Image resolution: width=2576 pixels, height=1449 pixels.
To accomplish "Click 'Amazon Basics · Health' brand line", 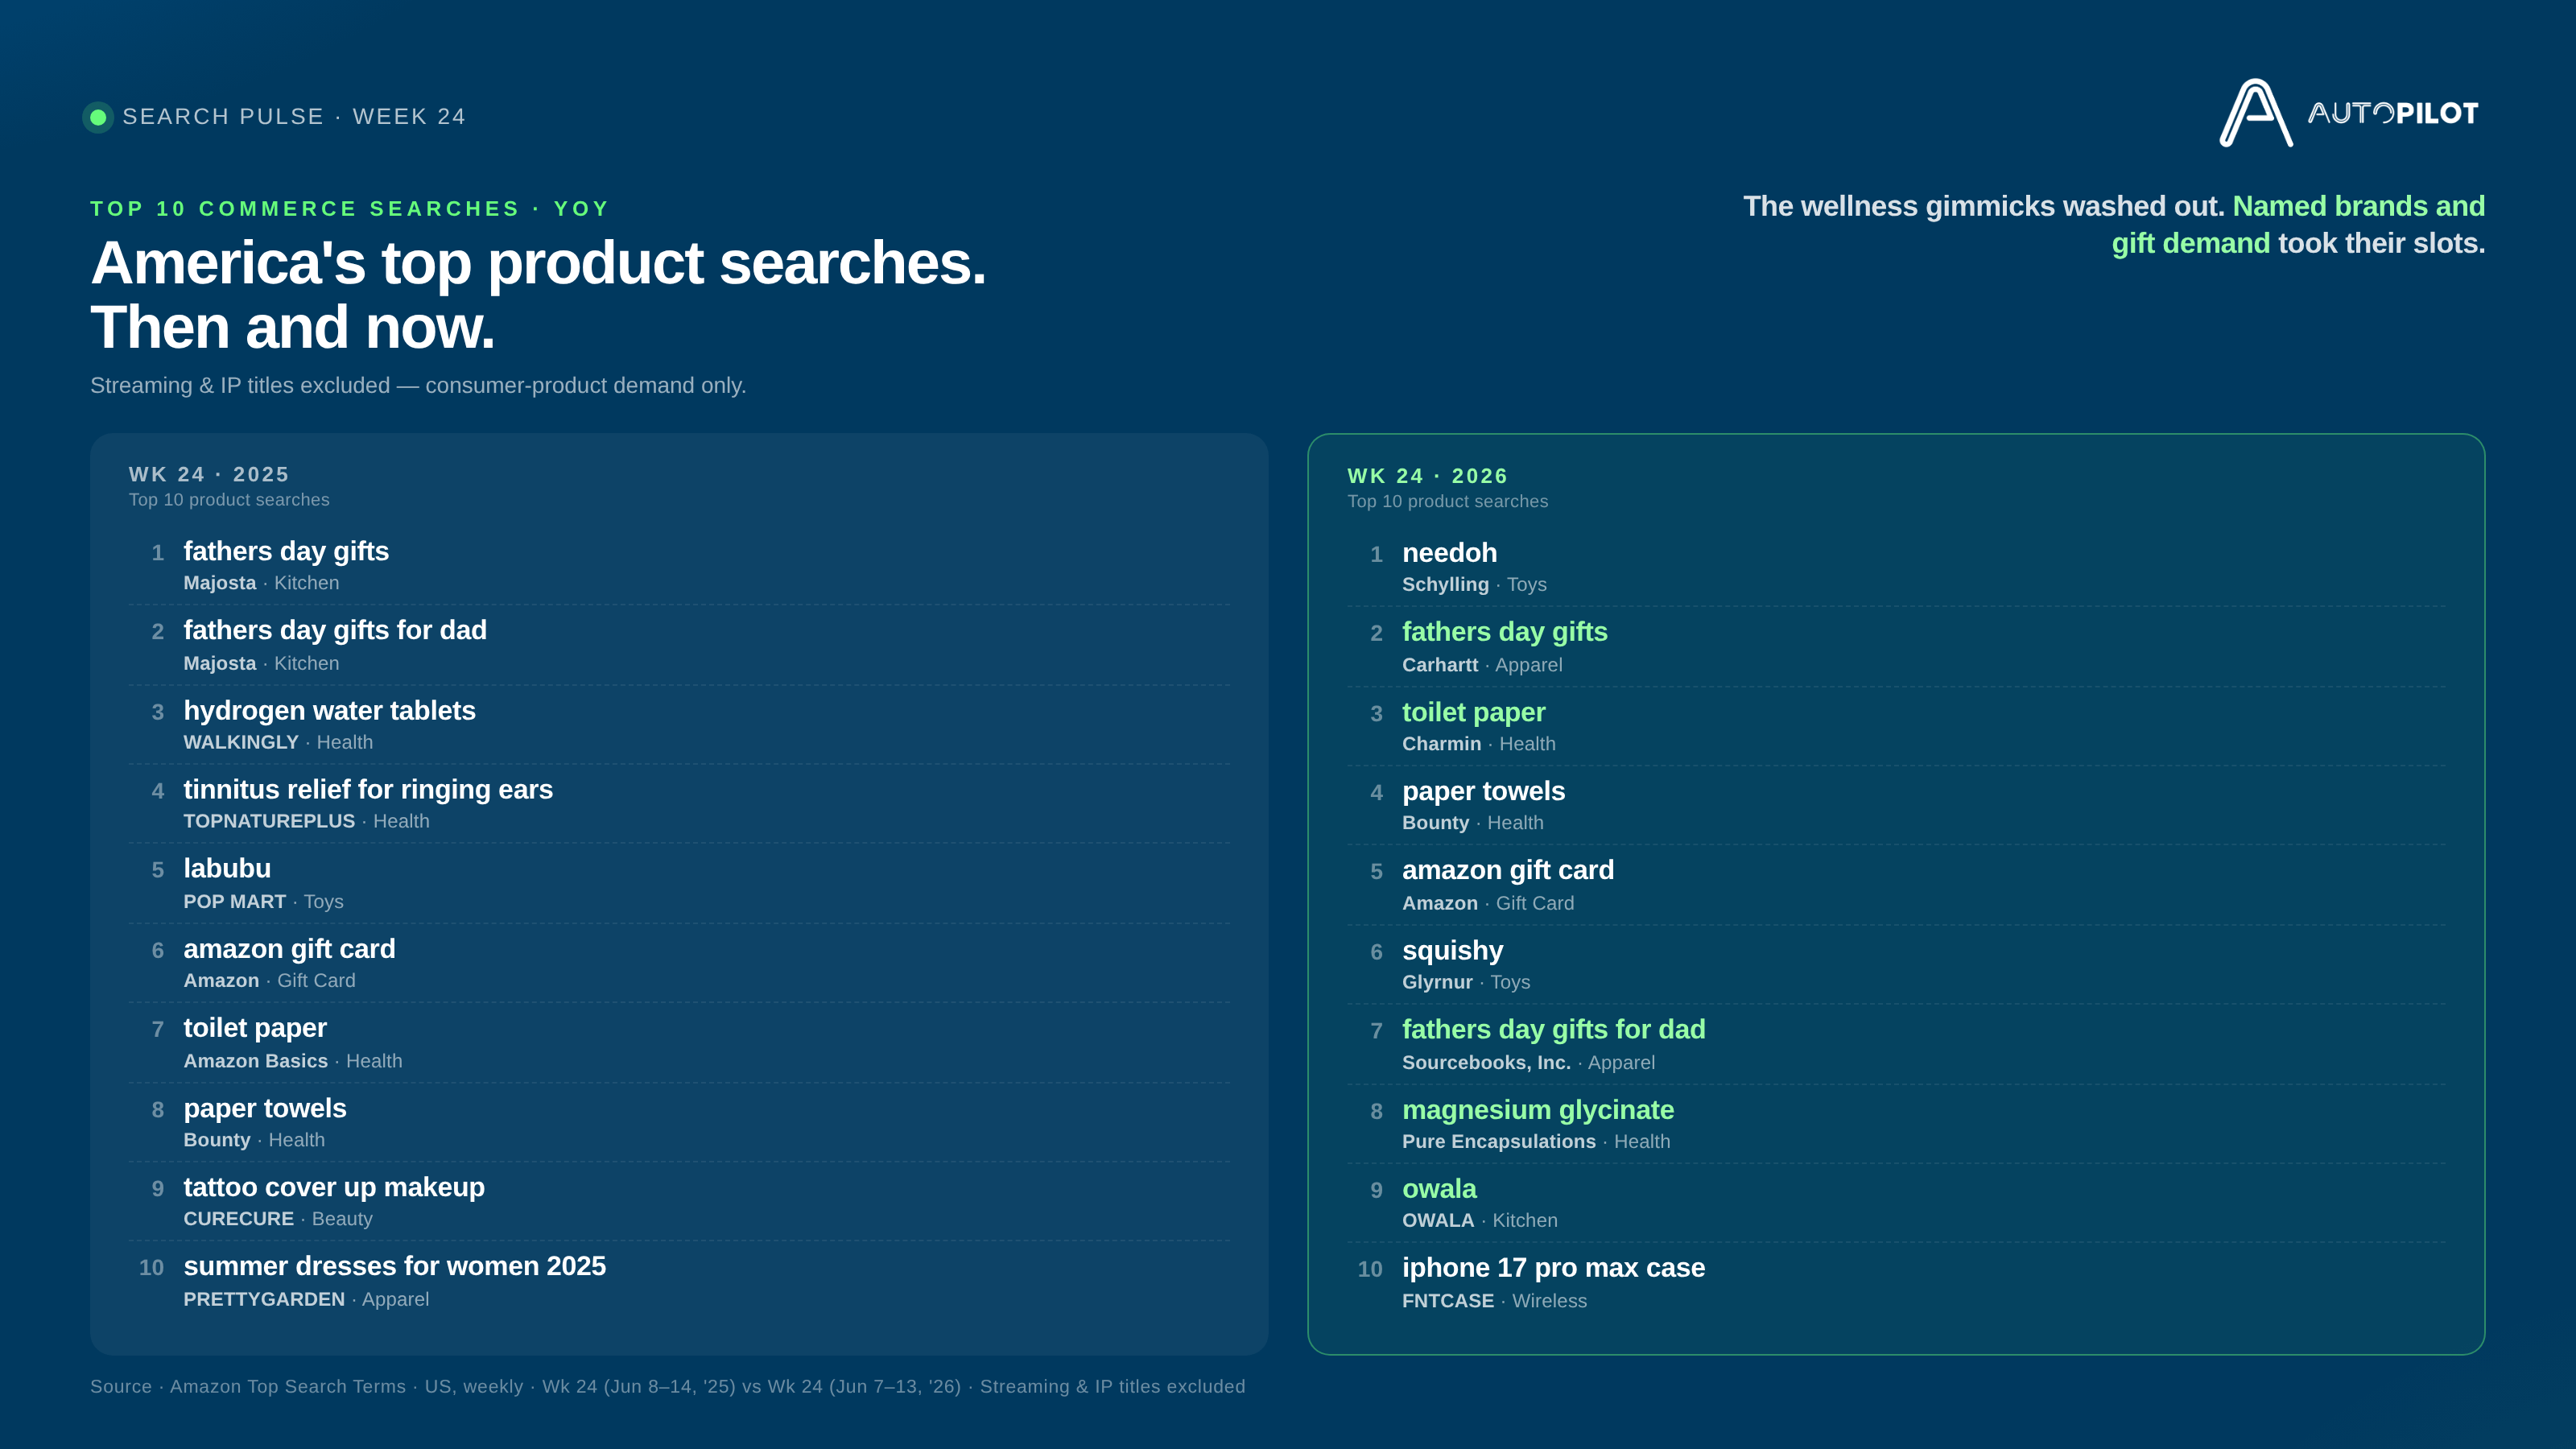I will [x=293, y=1060].
